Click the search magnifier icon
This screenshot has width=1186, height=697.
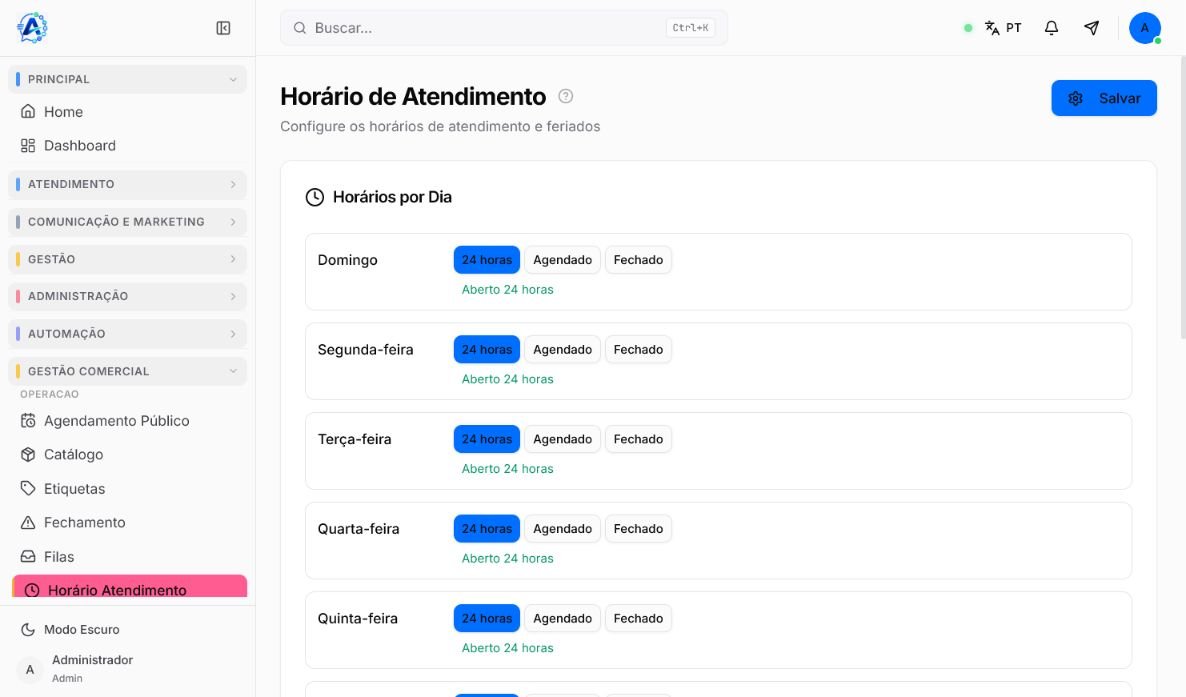click(x=300, y=28)
